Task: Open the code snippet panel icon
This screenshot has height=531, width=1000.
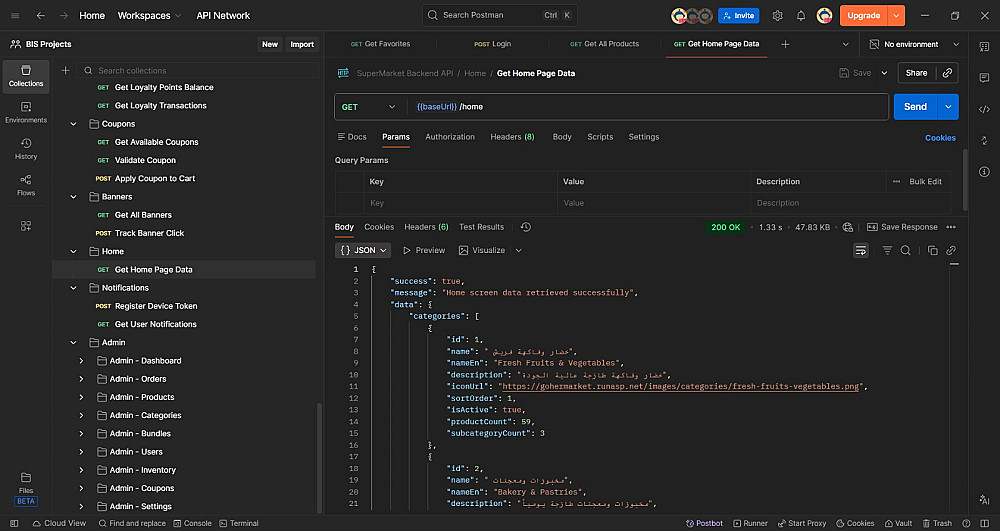Action: point(984,109)
